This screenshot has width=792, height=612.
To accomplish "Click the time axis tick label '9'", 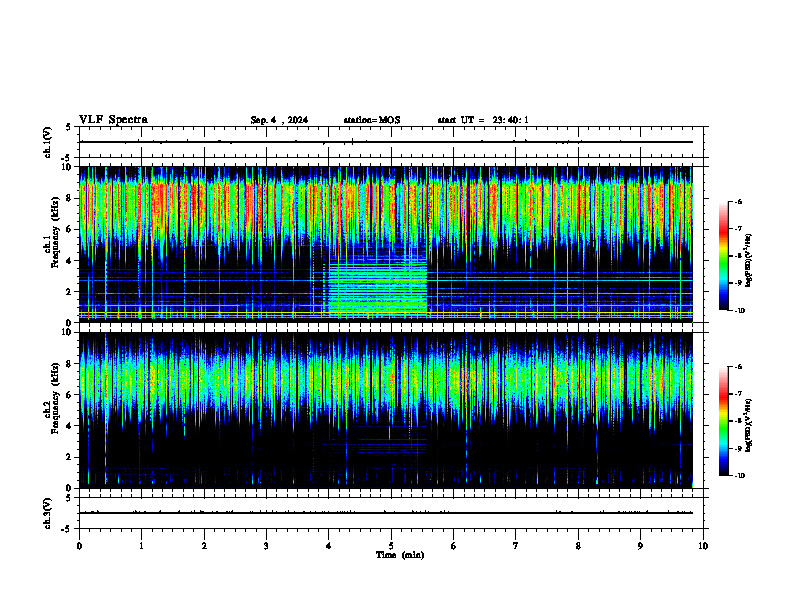I will pyautogui.click(x=640, y=546).
